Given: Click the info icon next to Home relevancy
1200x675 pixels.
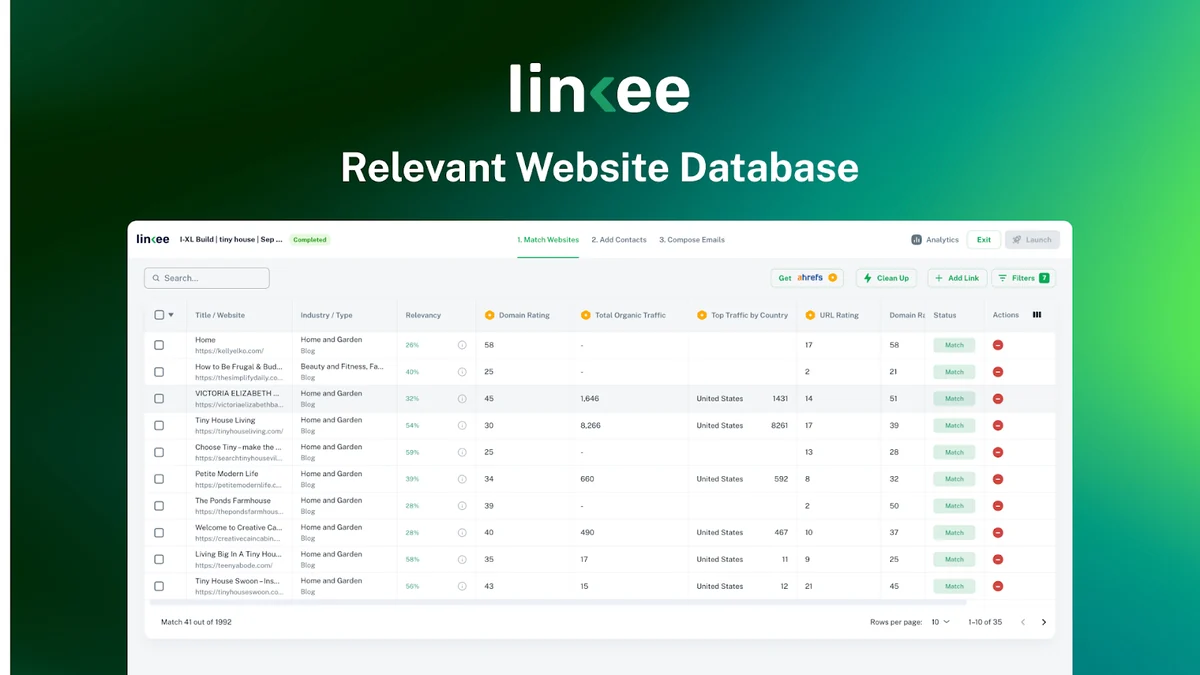Looking at the screenshot, I should click(x=461, y=345).
